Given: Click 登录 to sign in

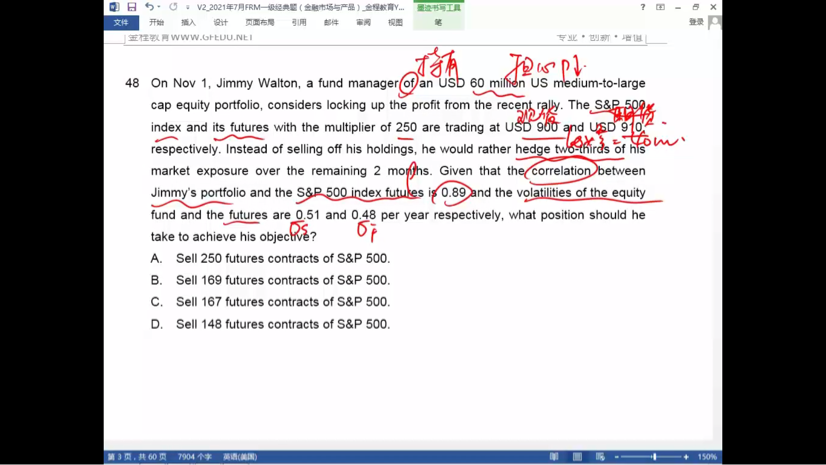Looking at the screenshot, I should [696, 22].
